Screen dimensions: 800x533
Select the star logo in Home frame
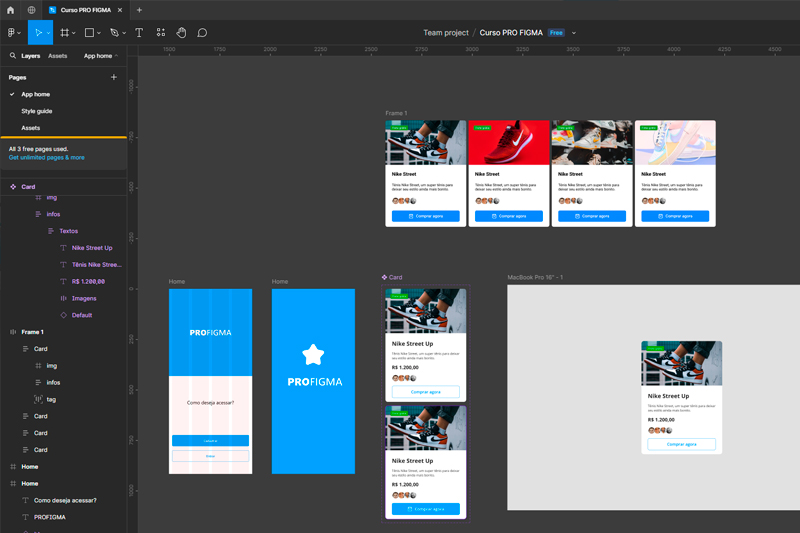(313, 354)
